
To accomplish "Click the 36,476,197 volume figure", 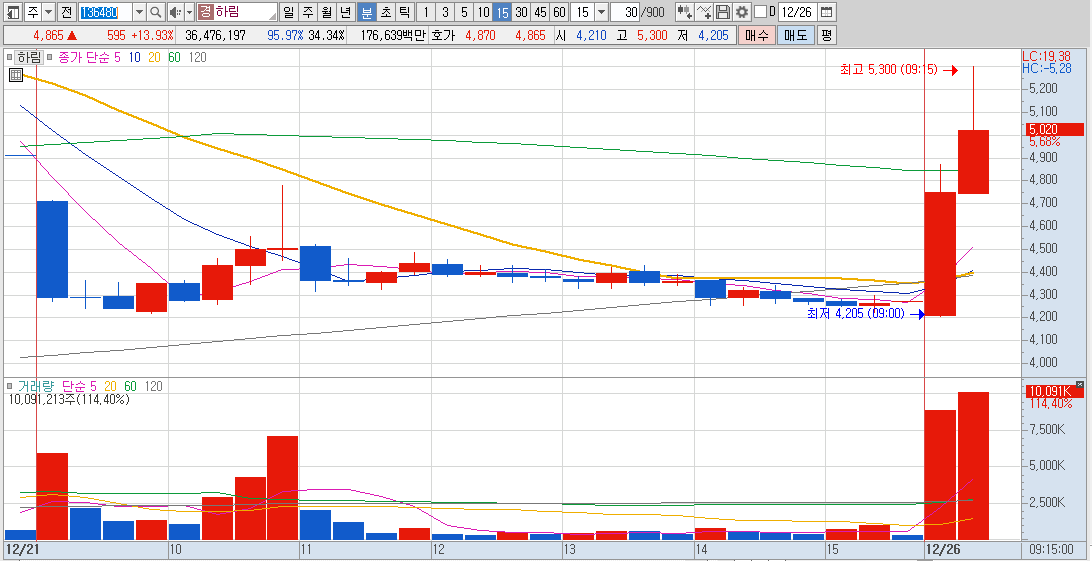I will click(215, 35).
